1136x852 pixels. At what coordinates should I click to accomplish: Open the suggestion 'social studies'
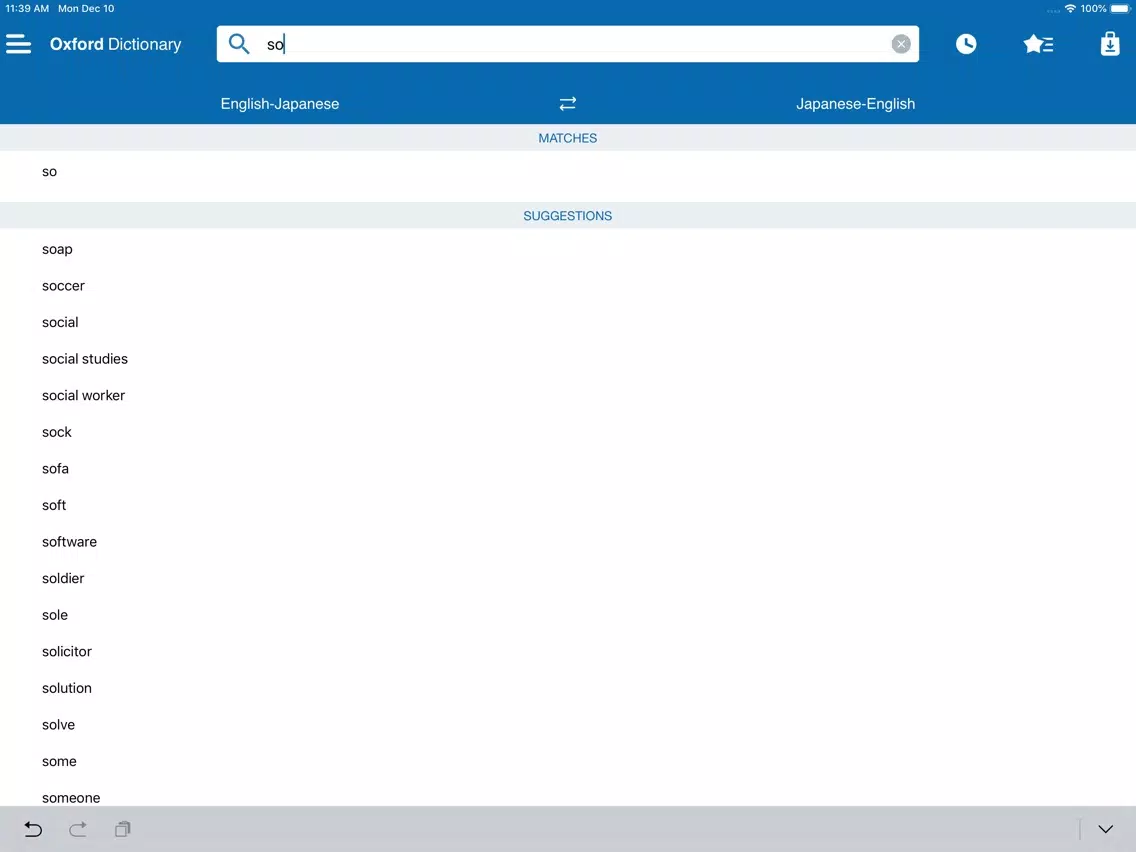coord(568,359)
